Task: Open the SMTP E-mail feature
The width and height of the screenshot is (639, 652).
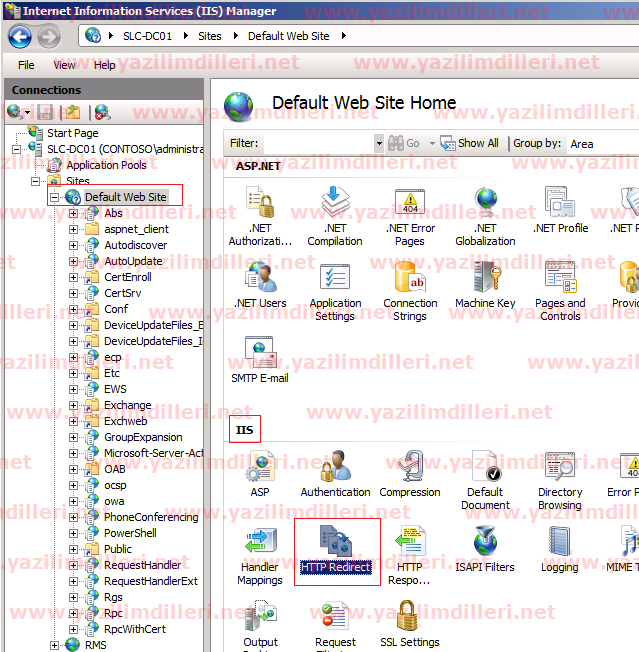Action: 260,360
